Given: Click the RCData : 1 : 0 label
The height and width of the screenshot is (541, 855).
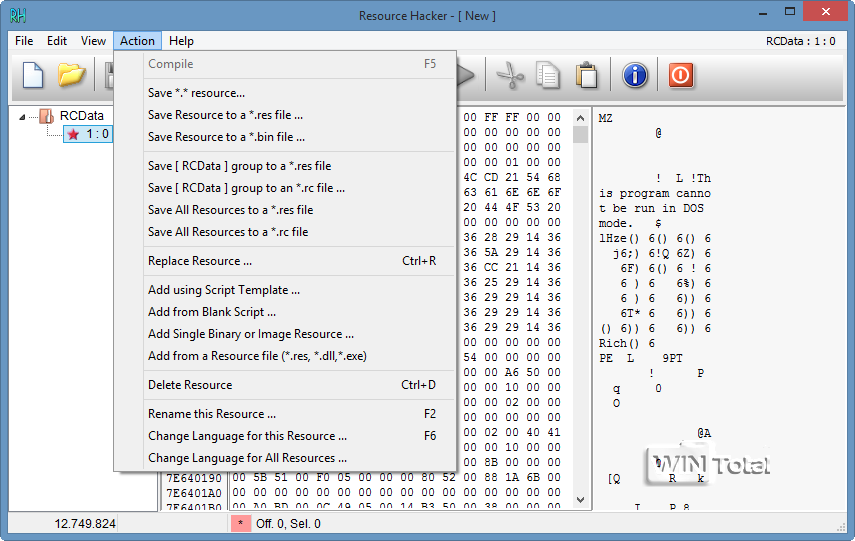Looking at the screenshot, I should (x=800, y=41).
